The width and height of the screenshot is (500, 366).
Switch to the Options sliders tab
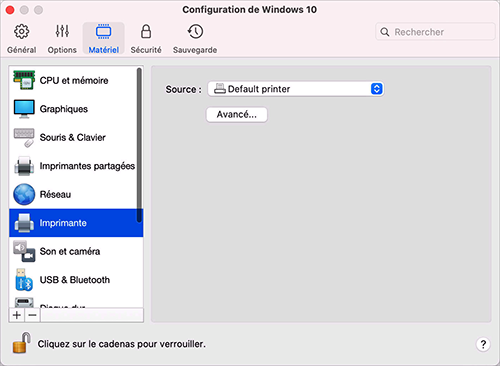tap(62, 39)
